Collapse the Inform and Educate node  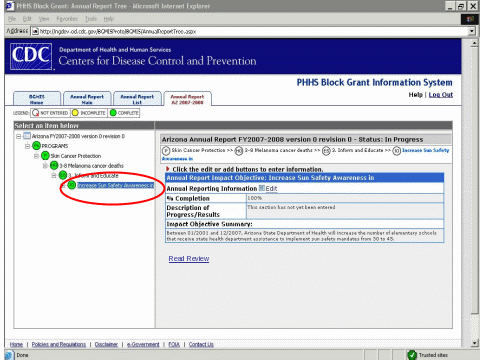click(54, 175)
